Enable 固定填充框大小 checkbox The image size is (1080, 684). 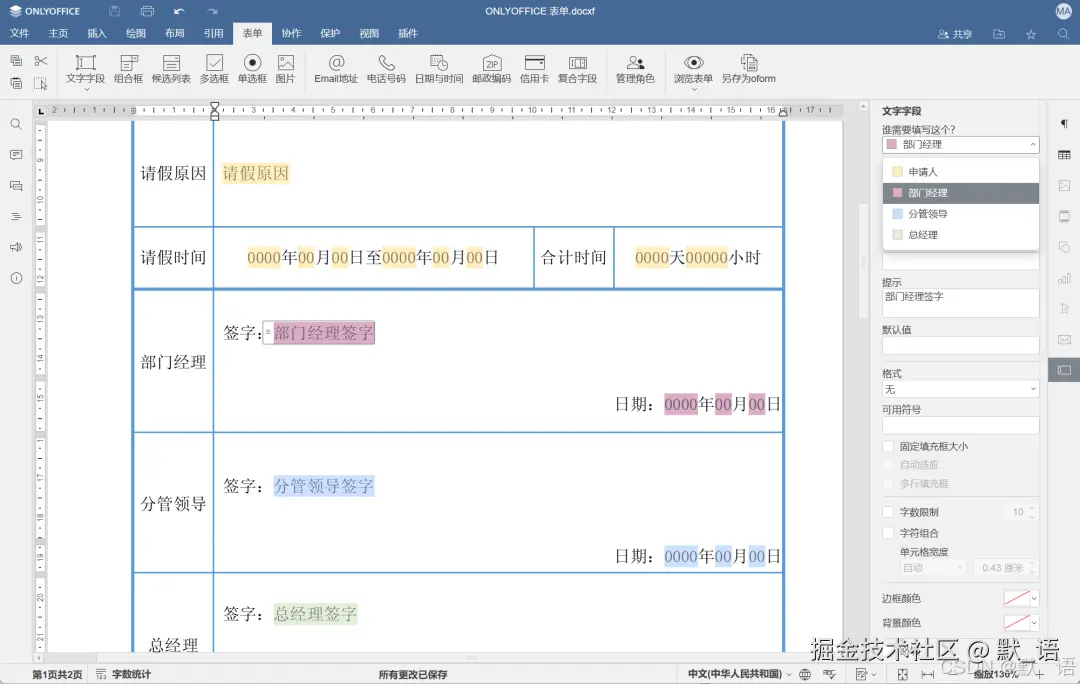click(889, 446)
